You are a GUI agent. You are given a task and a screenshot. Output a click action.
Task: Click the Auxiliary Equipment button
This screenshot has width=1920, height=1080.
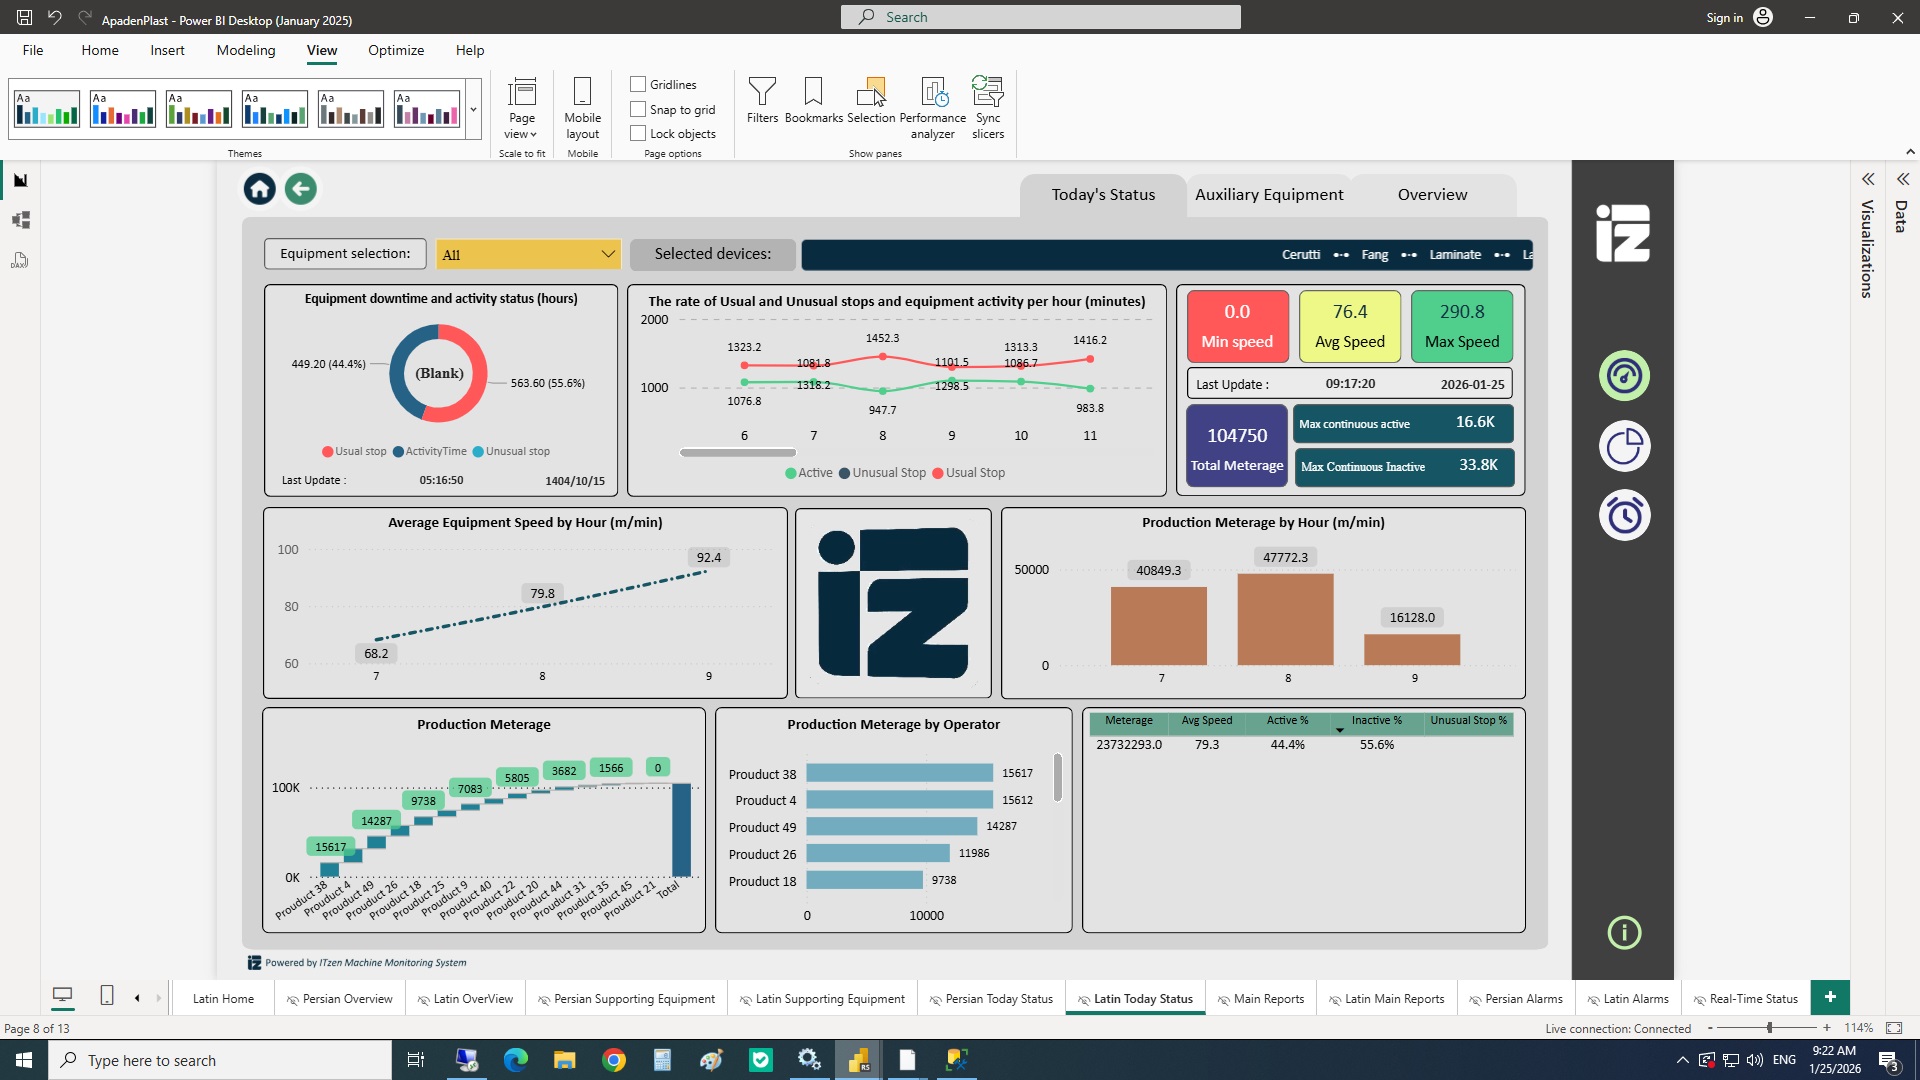(x=1269, y=195)
